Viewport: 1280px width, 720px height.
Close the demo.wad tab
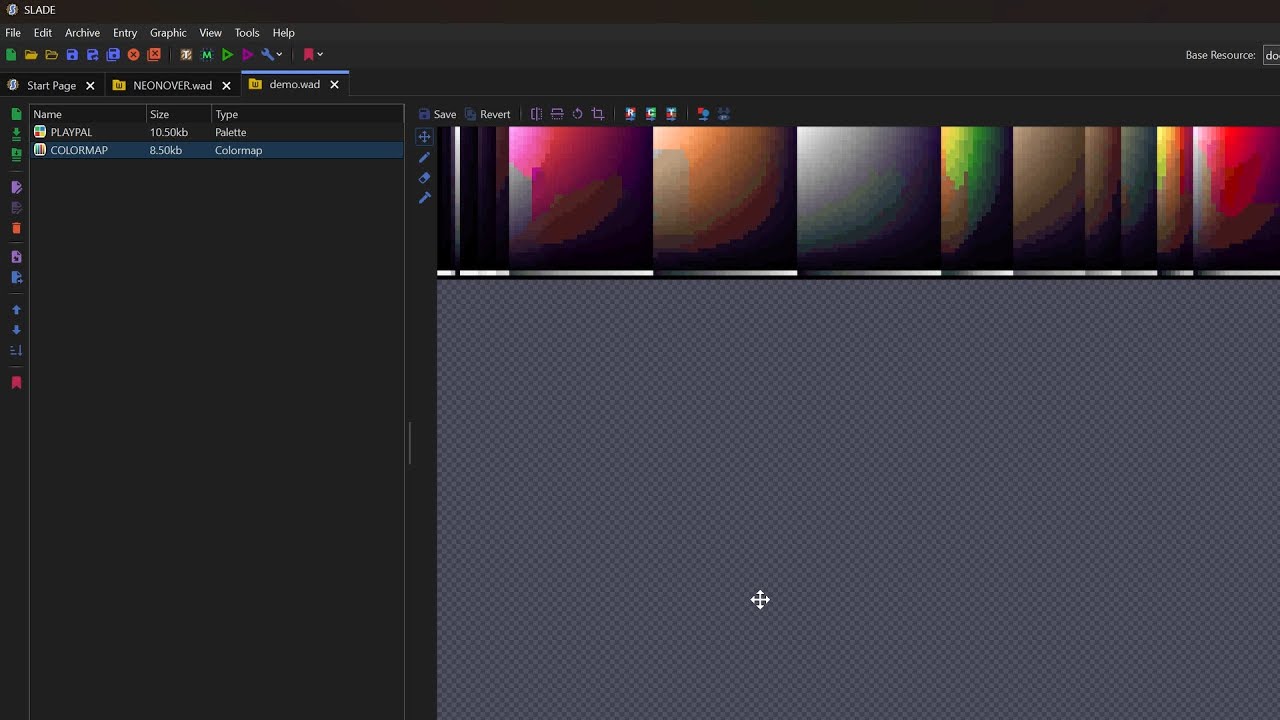(x=335, y=85)
